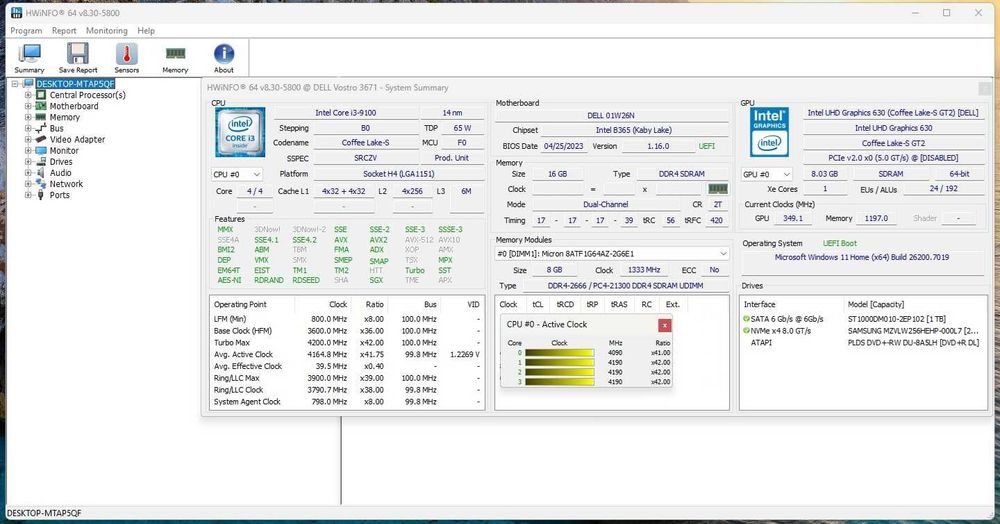Click the BIOS Date 04/25/2023 field
Viewport: 1000px width, 524px height.
[563, 146]
